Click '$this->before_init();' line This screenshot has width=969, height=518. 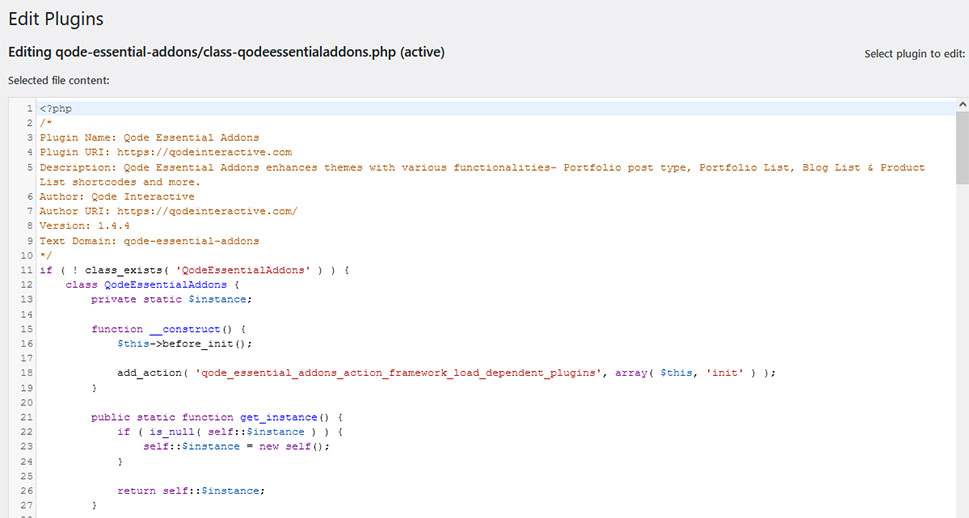click(x=185, y=344)
